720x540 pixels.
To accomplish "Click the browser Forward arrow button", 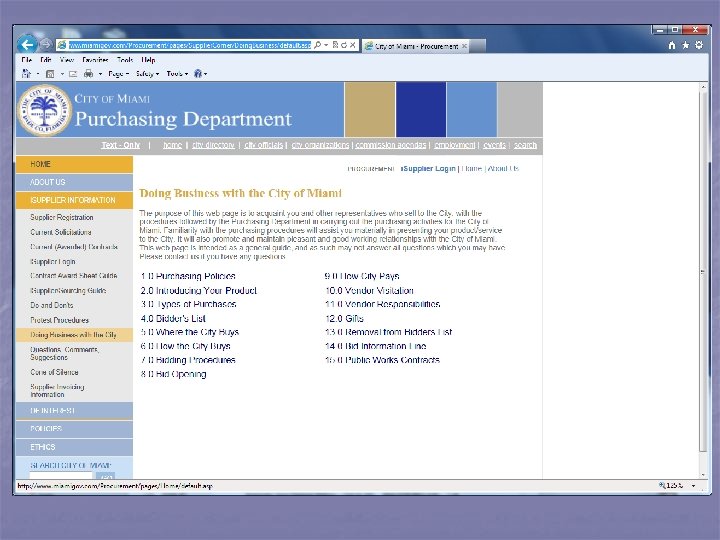I will coord(45,45).
